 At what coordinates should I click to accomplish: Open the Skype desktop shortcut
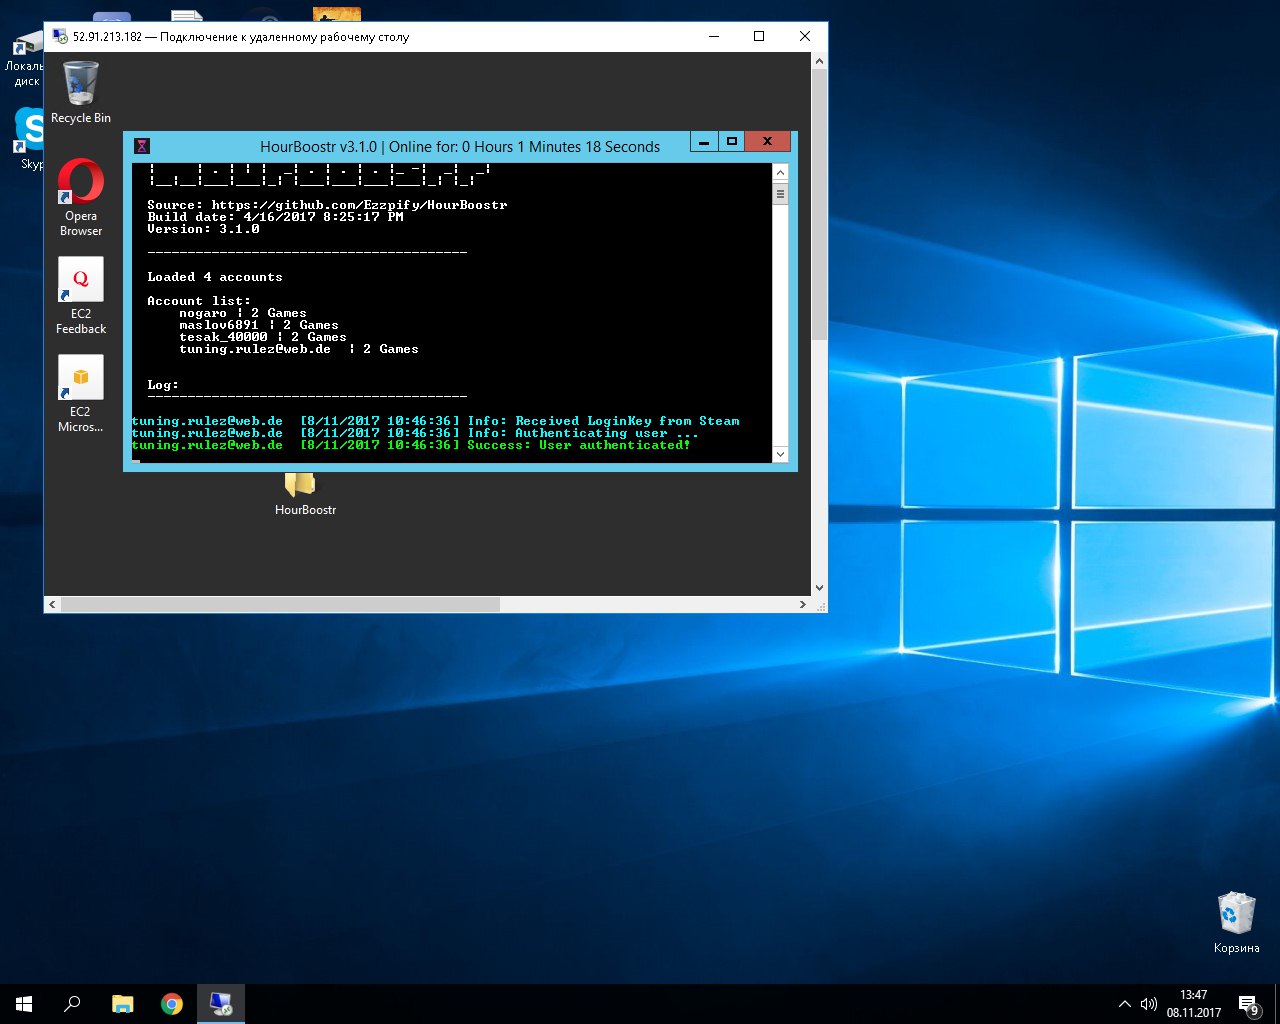pos(29,138)
